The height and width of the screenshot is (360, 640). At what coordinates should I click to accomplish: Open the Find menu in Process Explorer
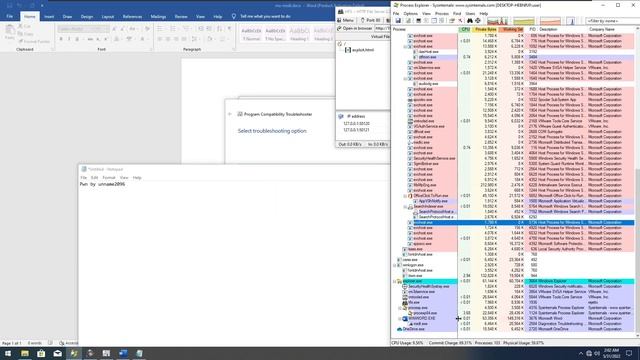pos(457,13)
